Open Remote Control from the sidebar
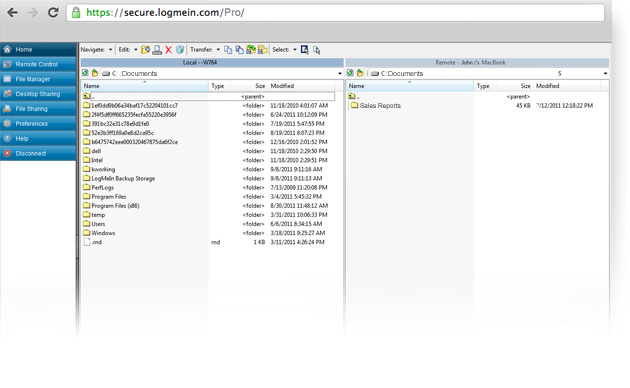The image size is (630, 388). (x=38, y=64)
